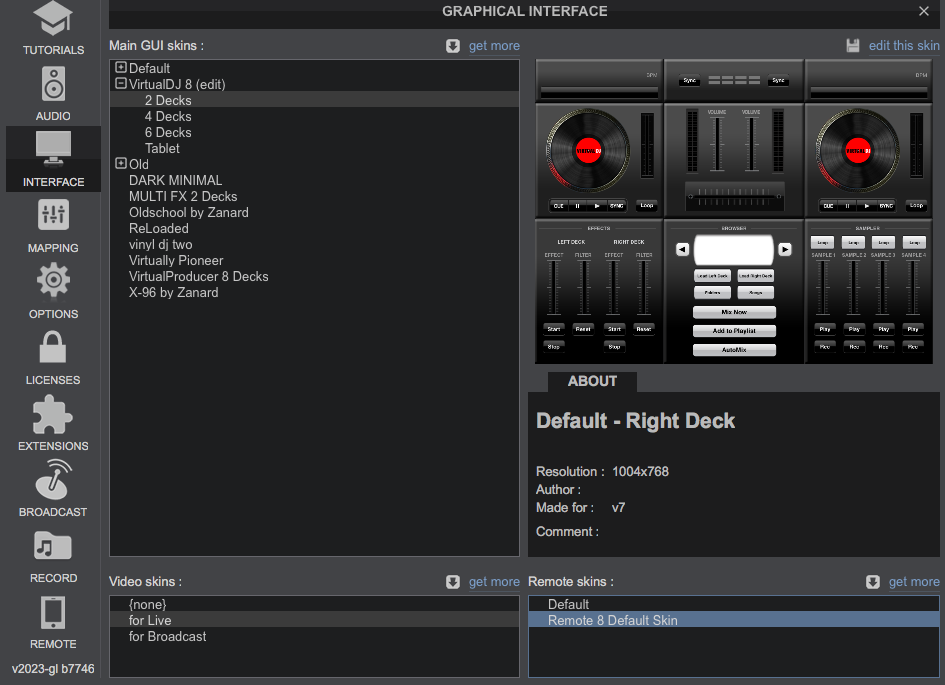
Task: Select the Default skin row label
Action: 149,68
